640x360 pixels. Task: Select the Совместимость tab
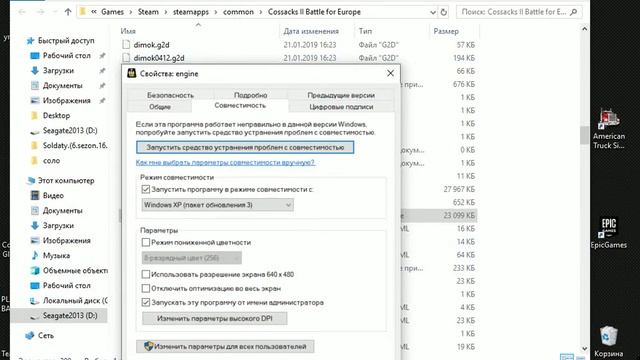point(240,106)
